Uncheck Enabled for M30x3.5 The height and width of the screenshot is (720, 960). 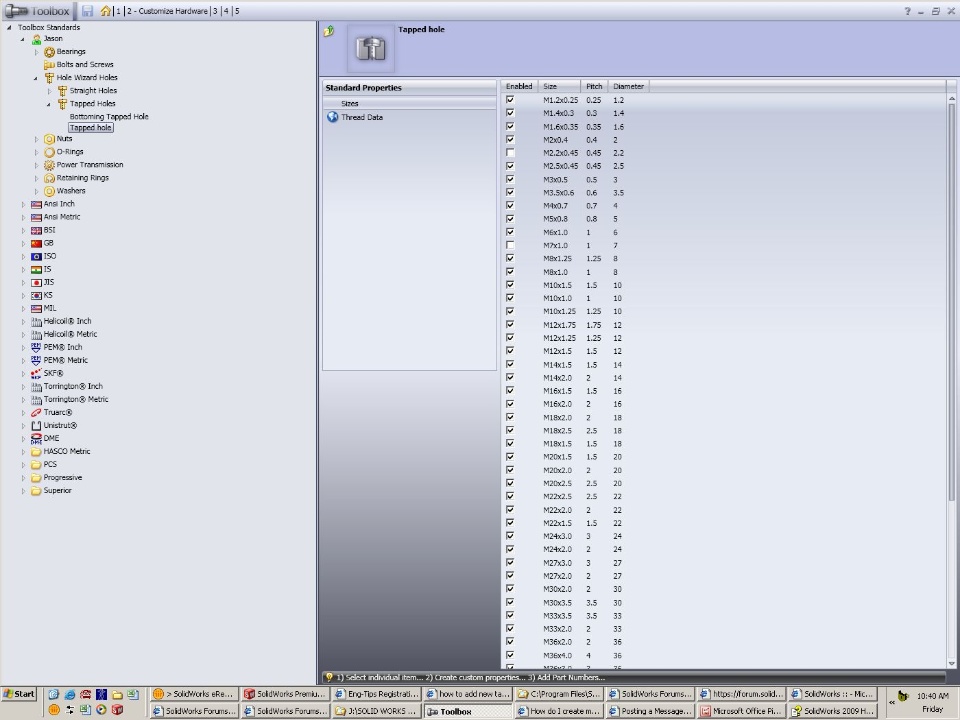click(510, 602)
